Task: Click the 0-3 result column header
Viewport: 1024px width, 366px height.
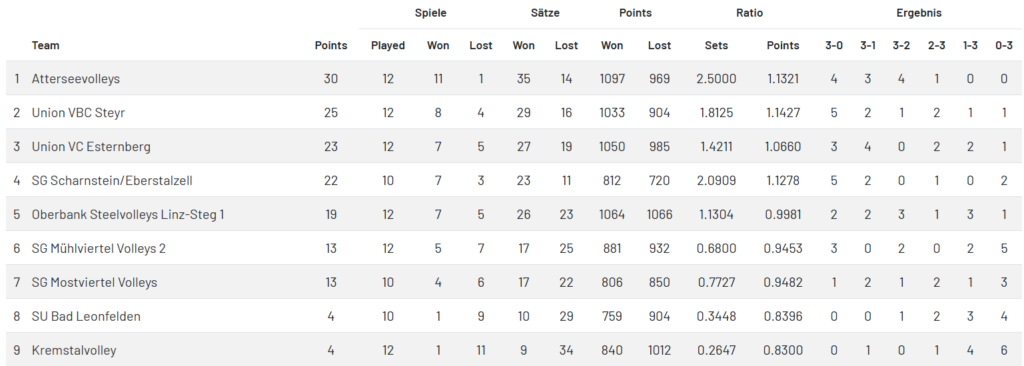Action: tap(1004, 46)
